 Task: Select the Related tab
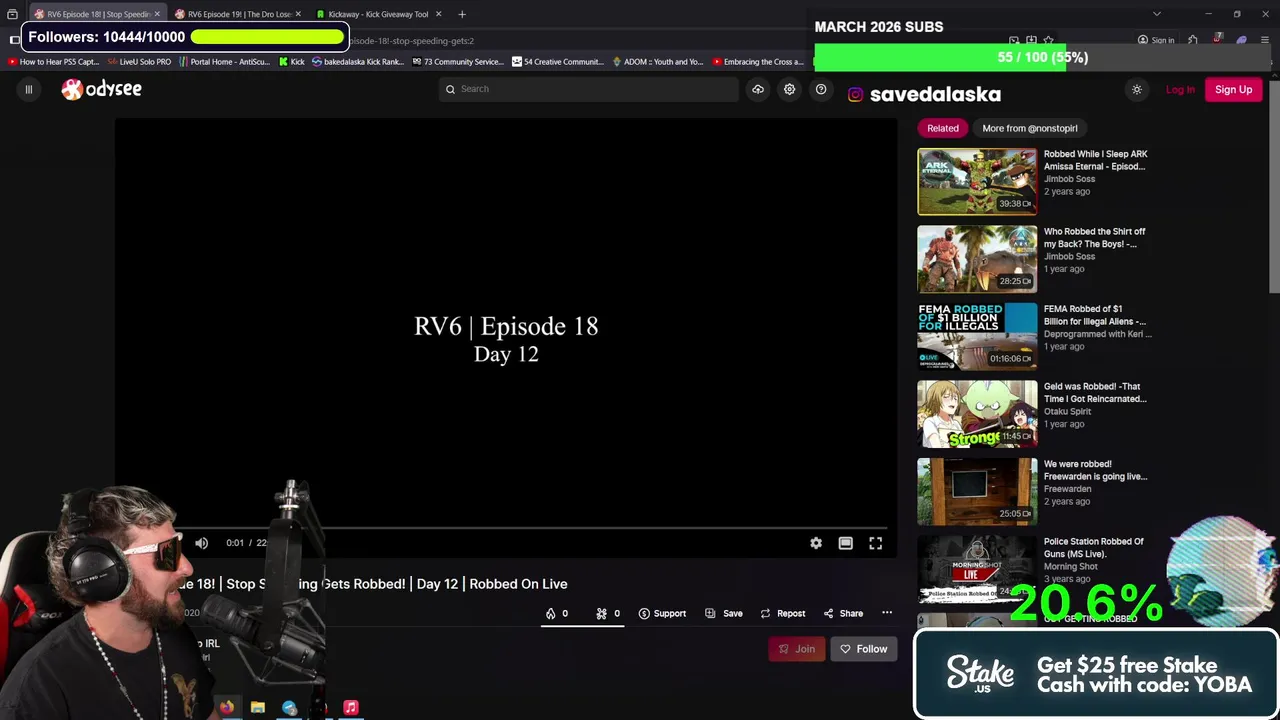click(943, 128)
